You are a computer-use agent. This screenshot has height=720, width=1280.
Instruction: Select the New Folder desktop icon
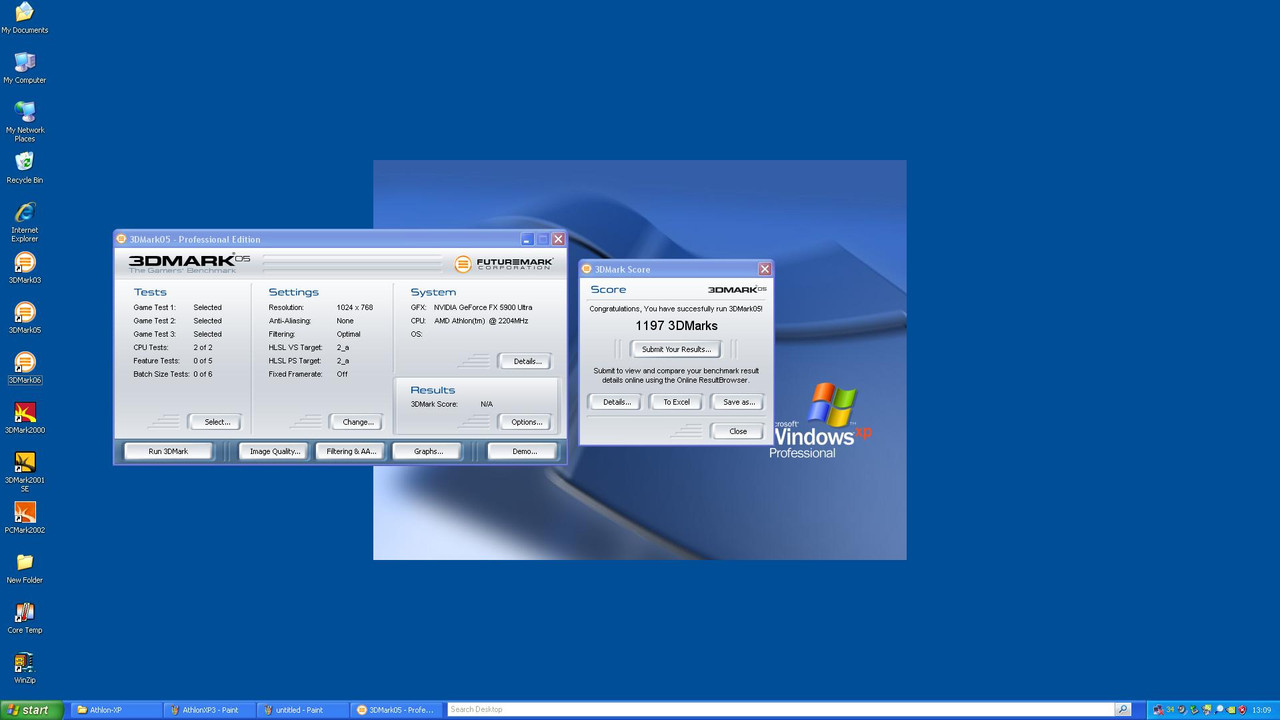click(24, 568)
